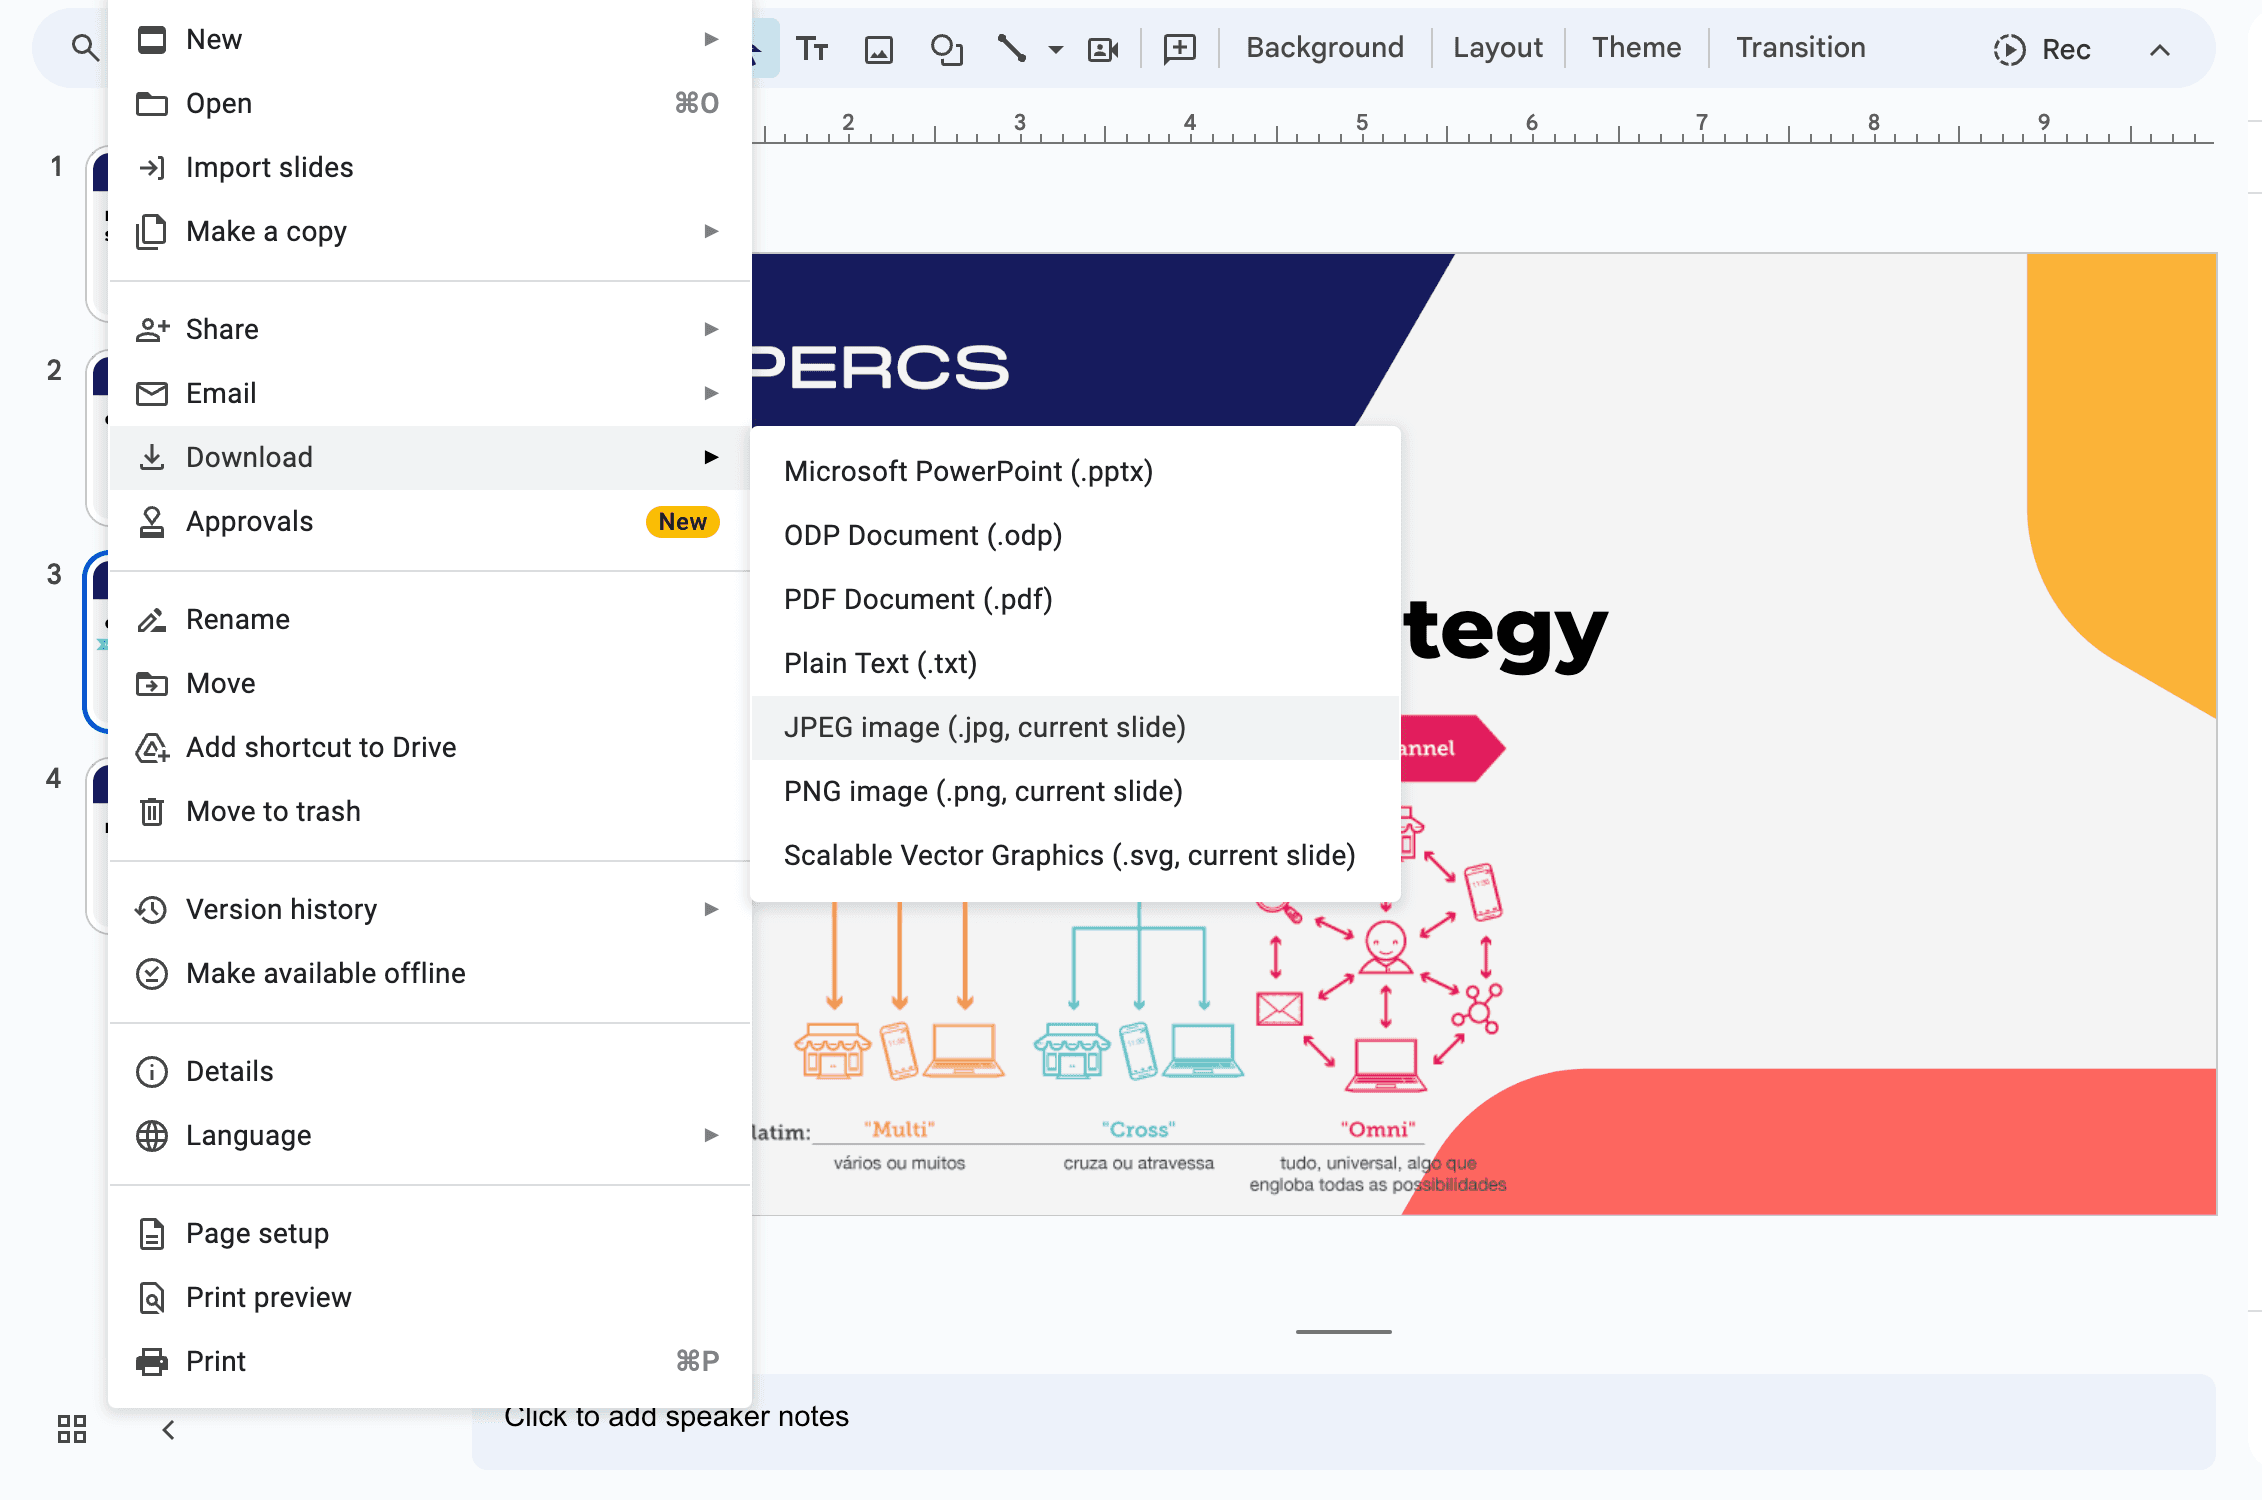Select Import slides menu item

(x=430, y=167)
